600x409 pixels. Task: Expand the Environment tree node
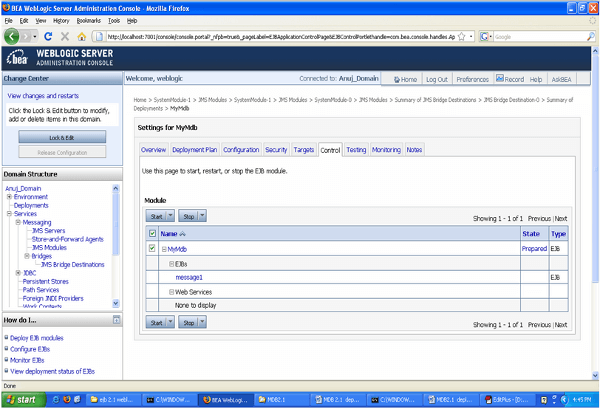[x=10, y=197]
